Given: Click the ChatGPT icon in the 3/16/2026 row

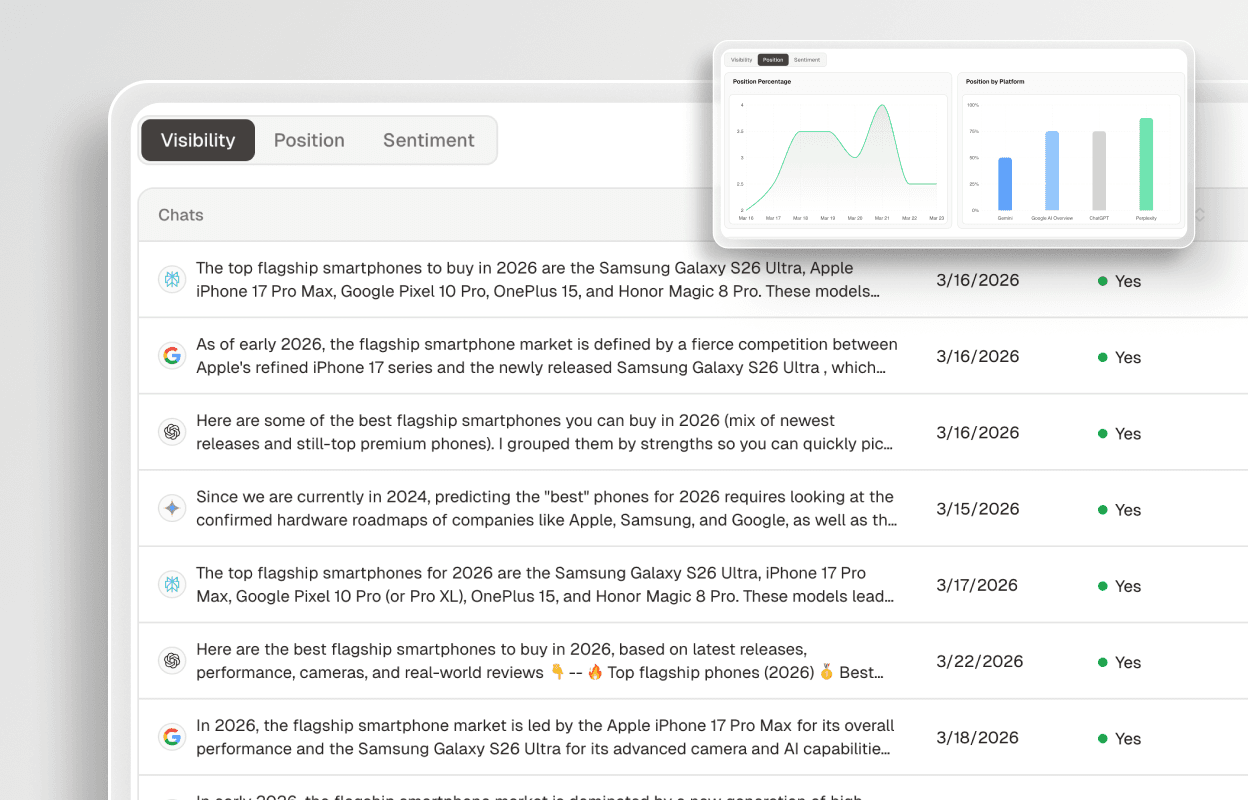Looking at the screenshot, I should [x=172, y=432].
